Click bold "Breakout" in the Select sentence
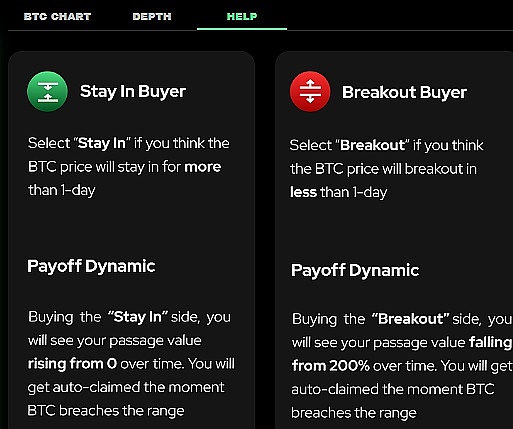 click(x=372, y=145)
